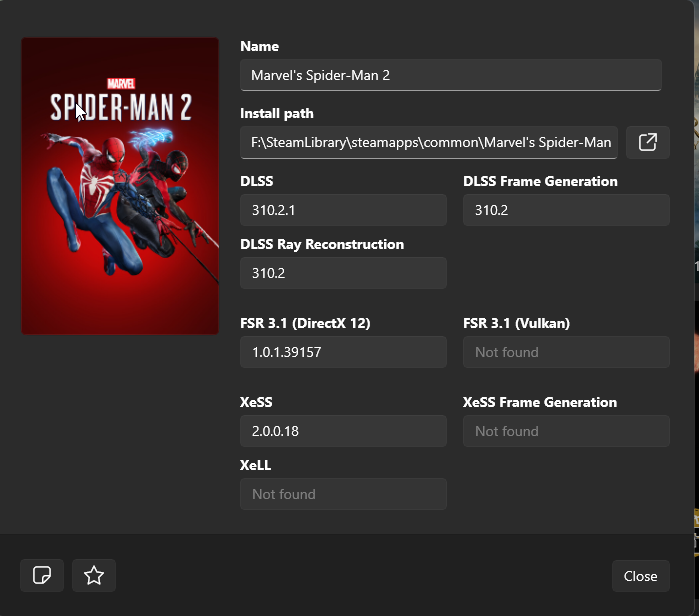Screen dimensions: 699x616
Task: Choose DLSS Frame Generation 310.2 version box
Action: pos(566,210)
